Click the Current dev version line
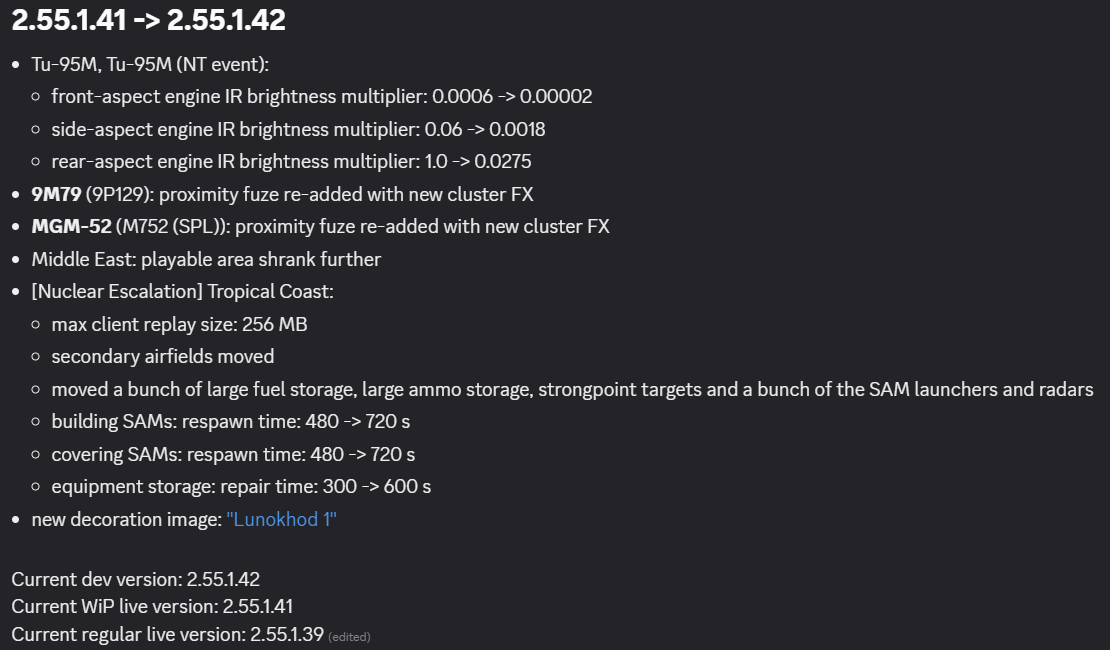1110x650 pixels. [136, 579]
